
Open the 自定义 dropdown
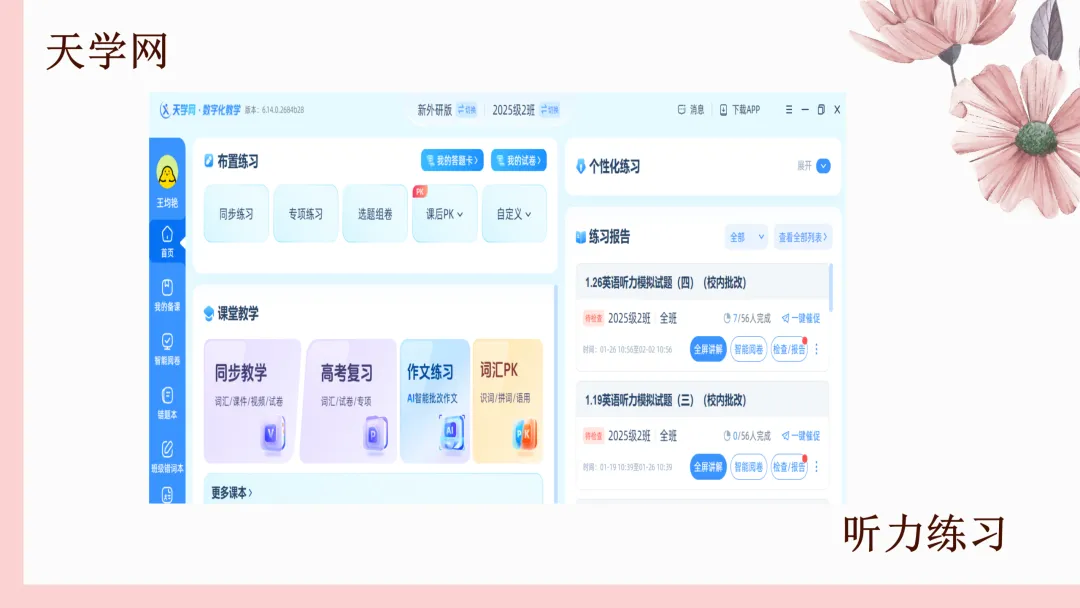tap(514, 214)
